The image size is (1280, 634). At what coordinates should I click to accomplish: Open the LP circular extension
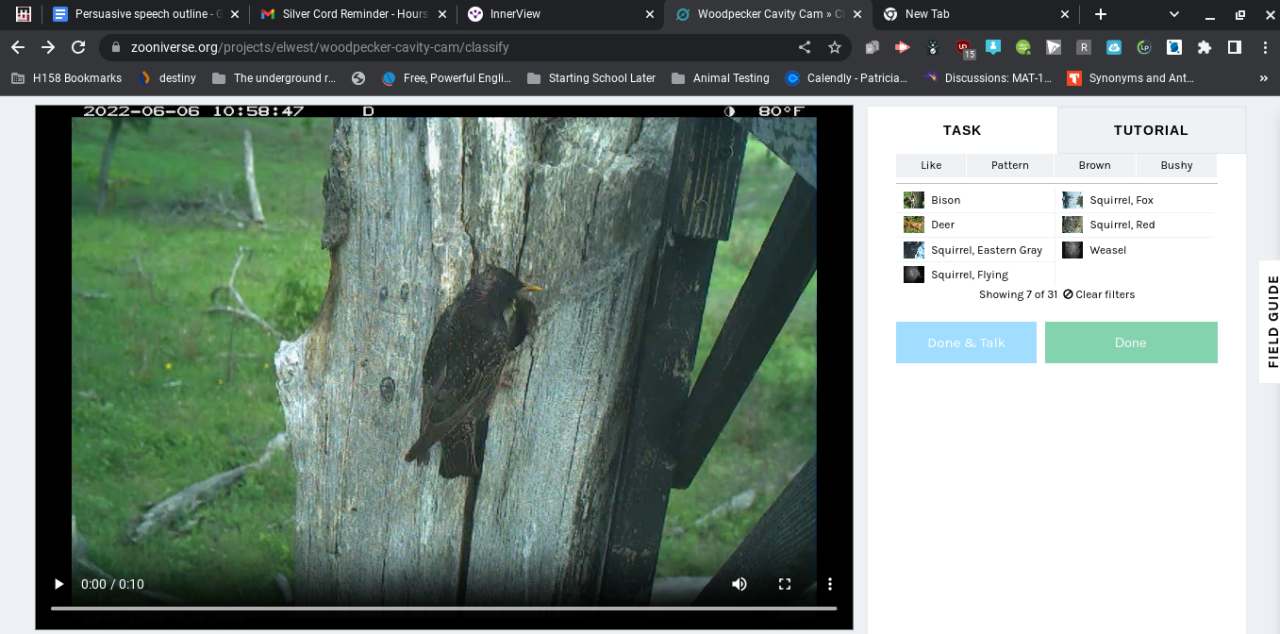(1144, 47)
